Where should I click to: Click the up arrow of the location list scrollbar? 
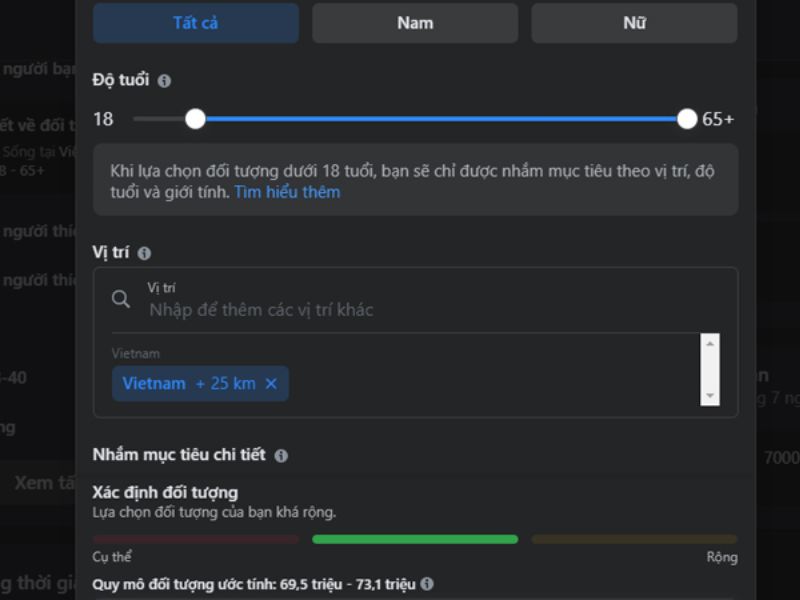710,343
